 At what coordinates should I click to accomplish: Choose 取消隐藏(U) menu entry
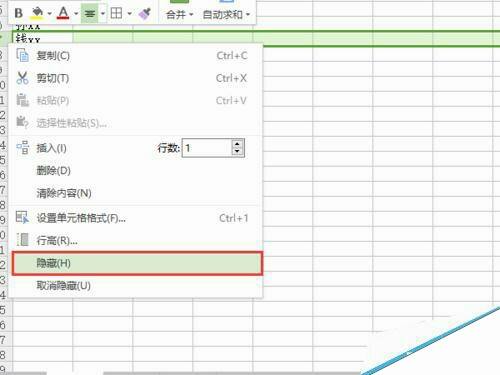[136, 285]
